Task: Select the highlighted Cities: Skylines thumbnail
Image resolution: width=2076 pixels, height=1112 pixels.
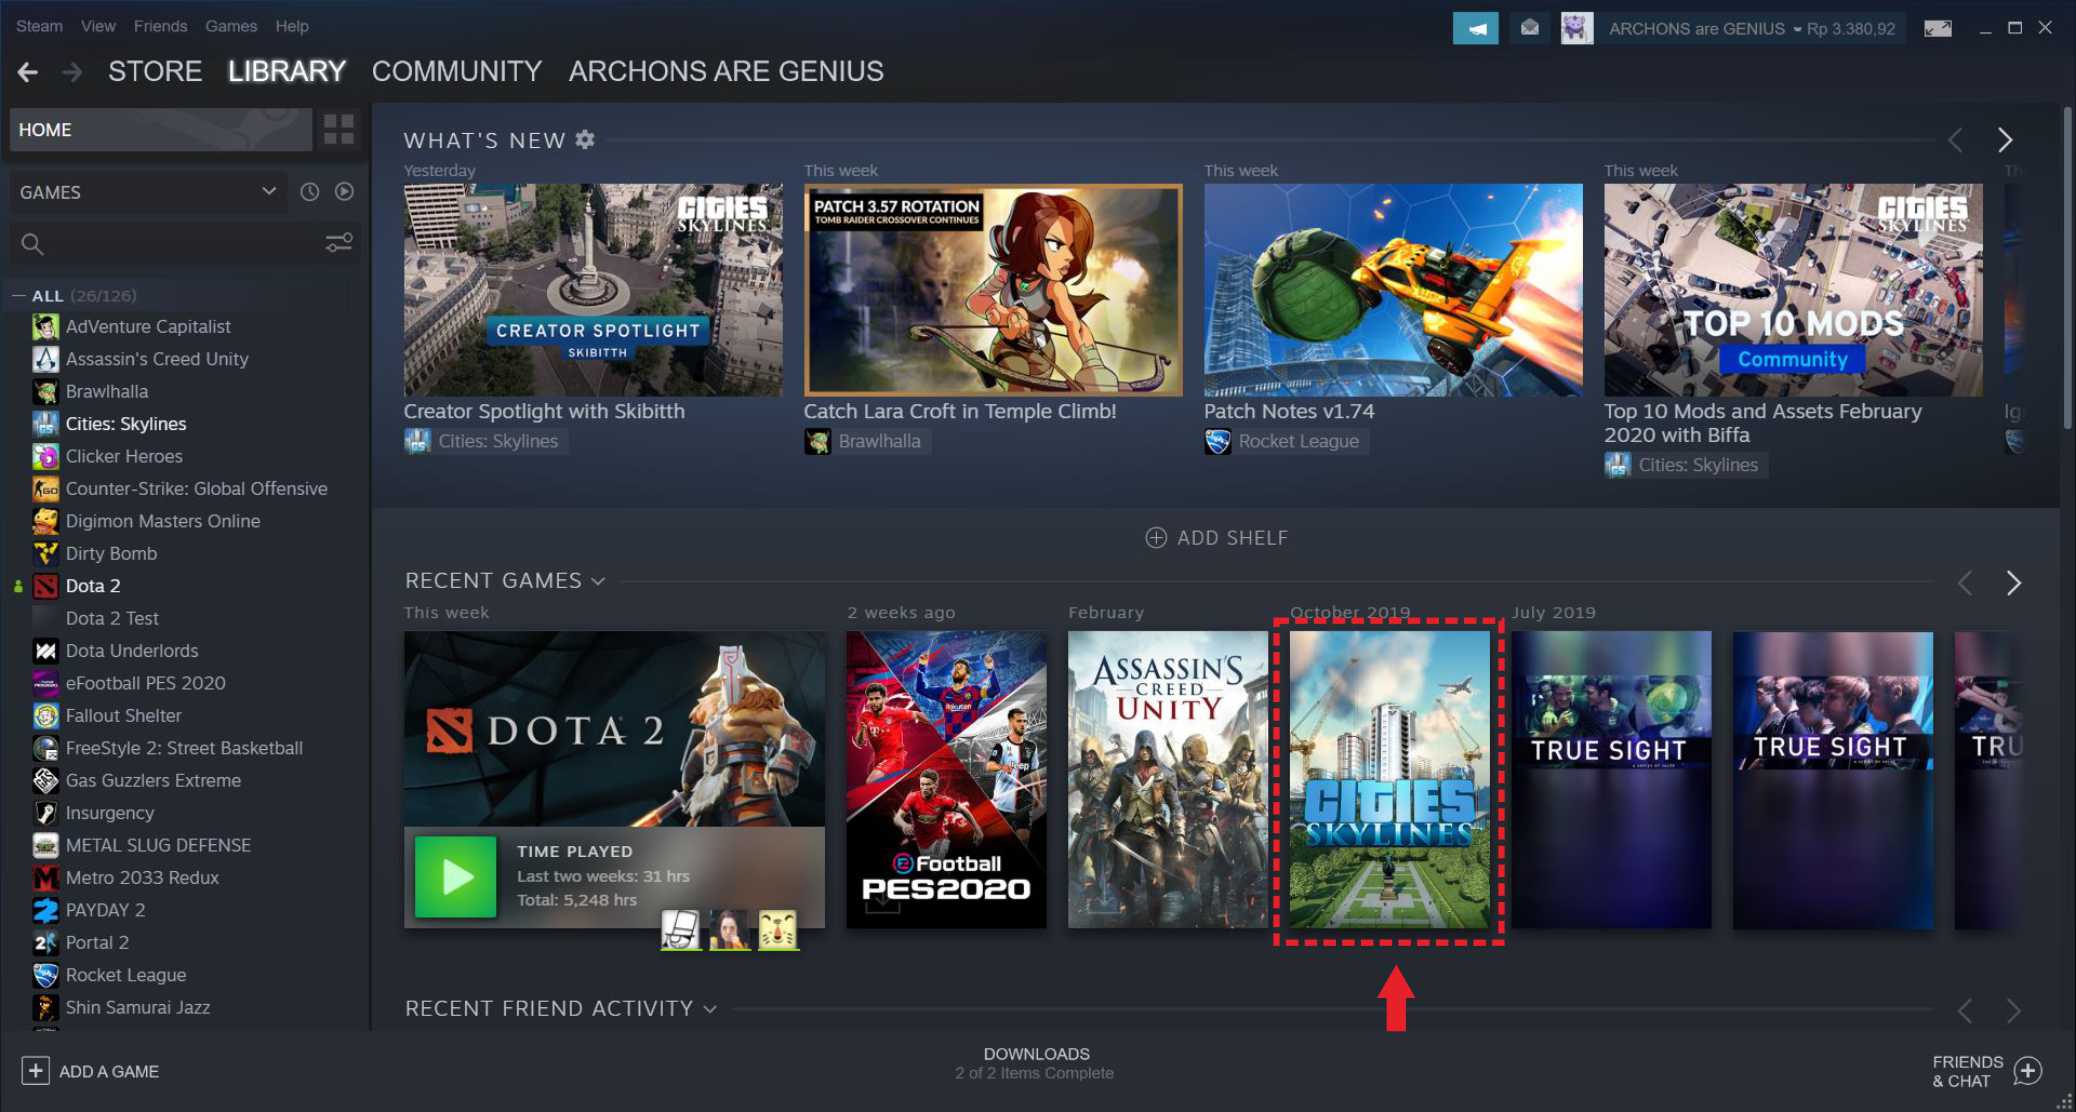Action: [x=1389, y=780]
